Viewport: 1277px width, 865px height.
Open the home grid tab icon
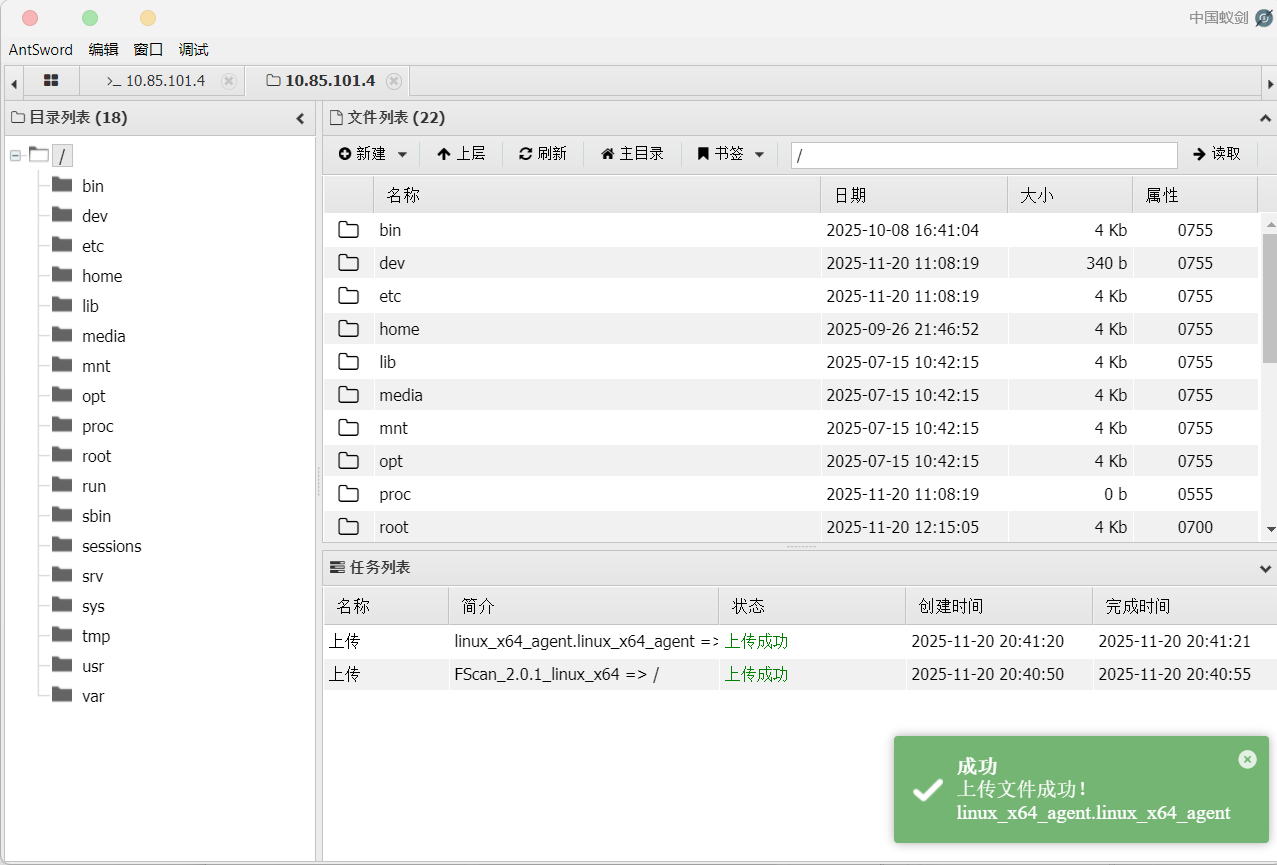click(51, 81)
